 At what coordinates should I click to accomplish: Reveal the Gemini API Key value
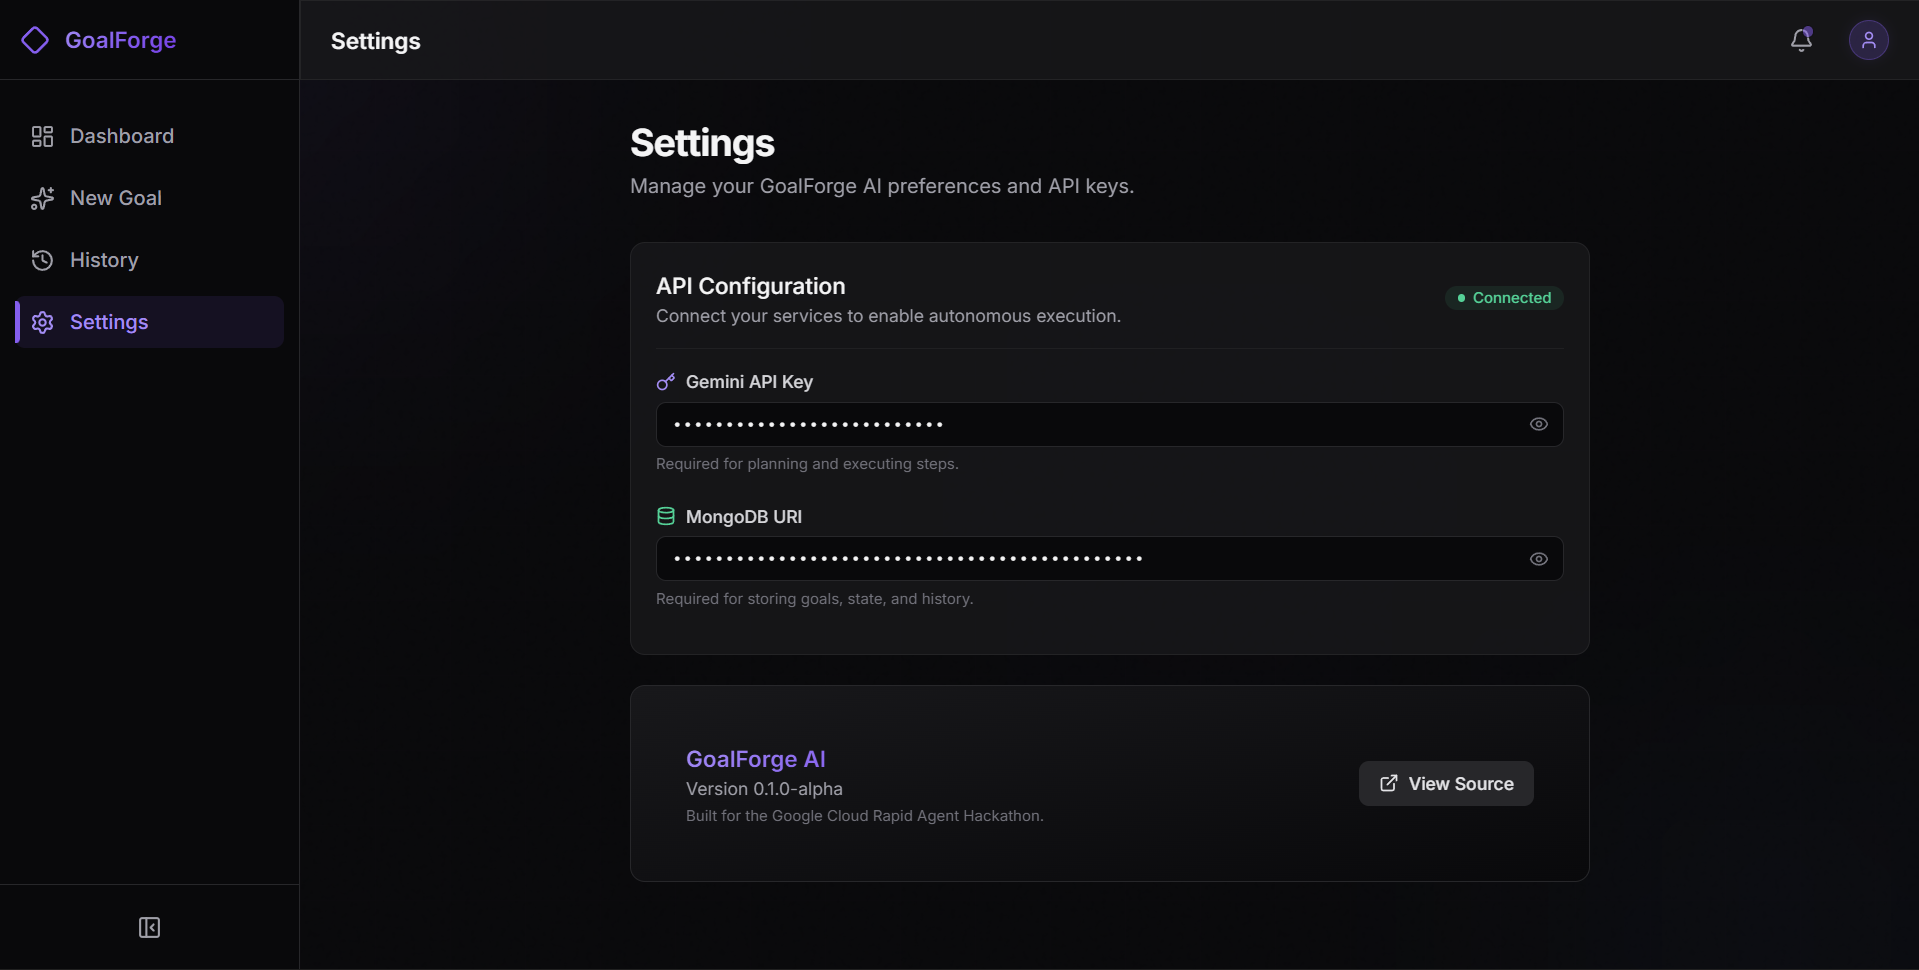point(1538,424)
